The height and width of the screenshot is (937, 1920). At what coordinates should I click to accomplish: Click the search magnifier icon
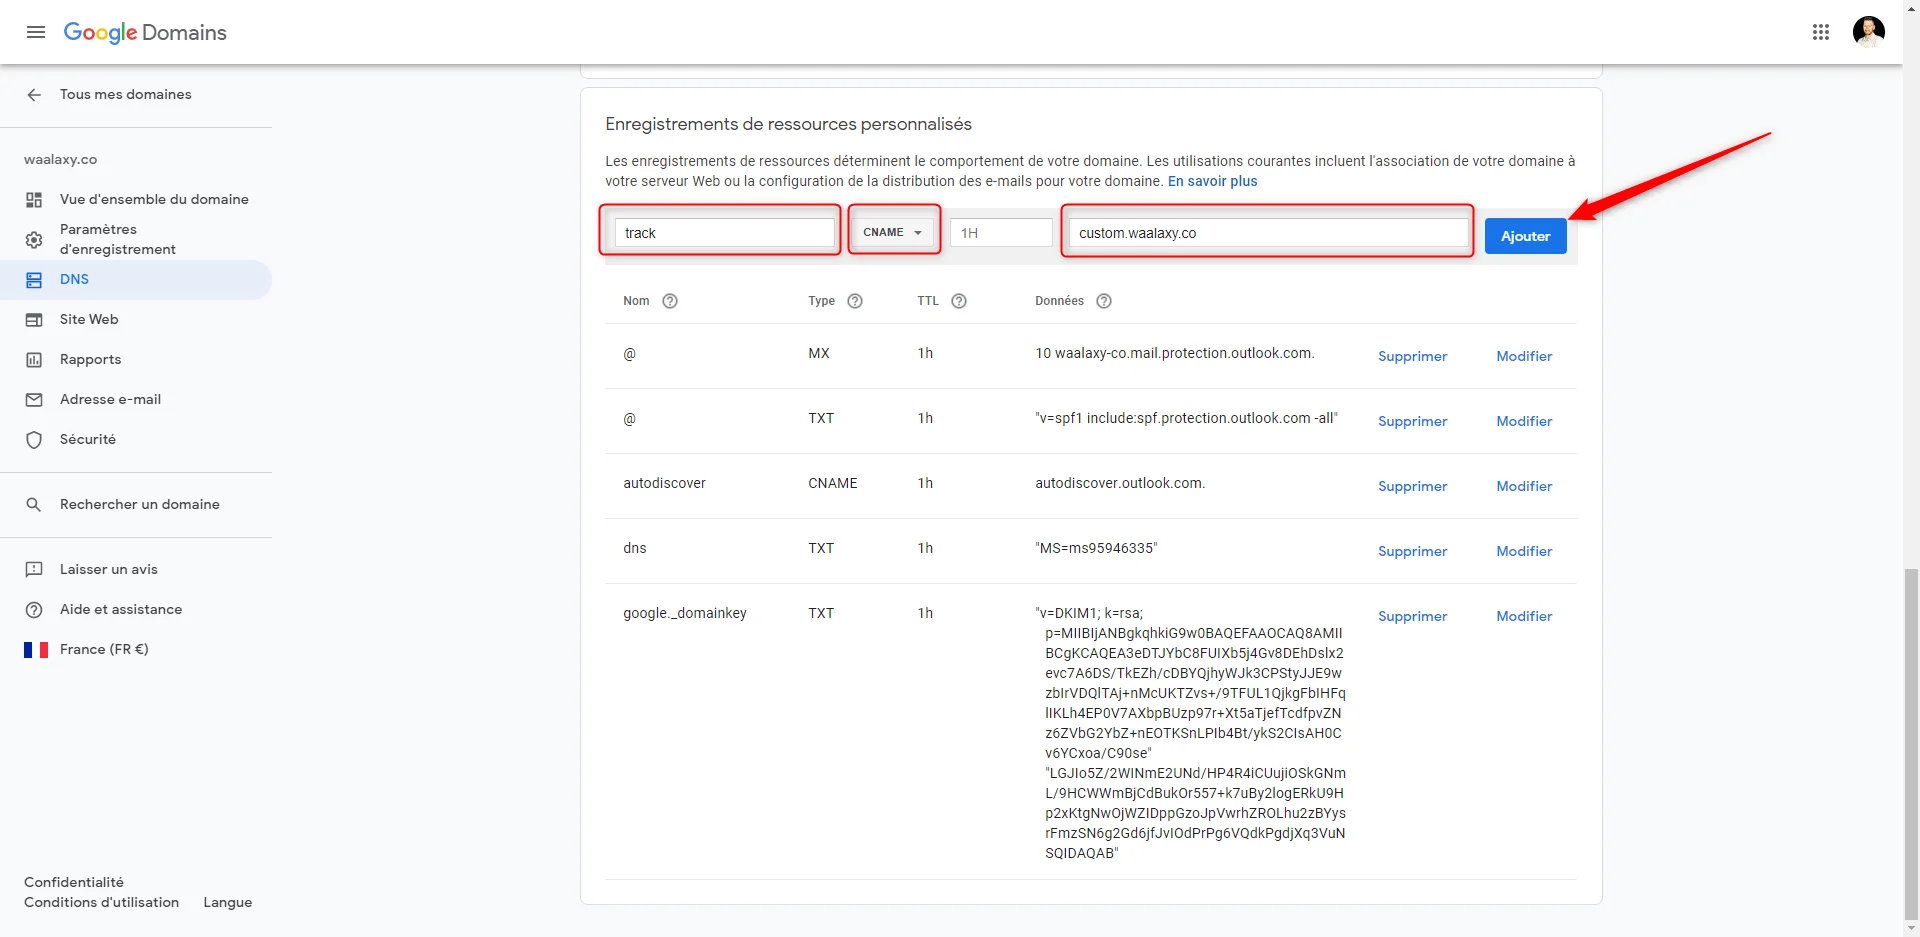tap(34, 505)
